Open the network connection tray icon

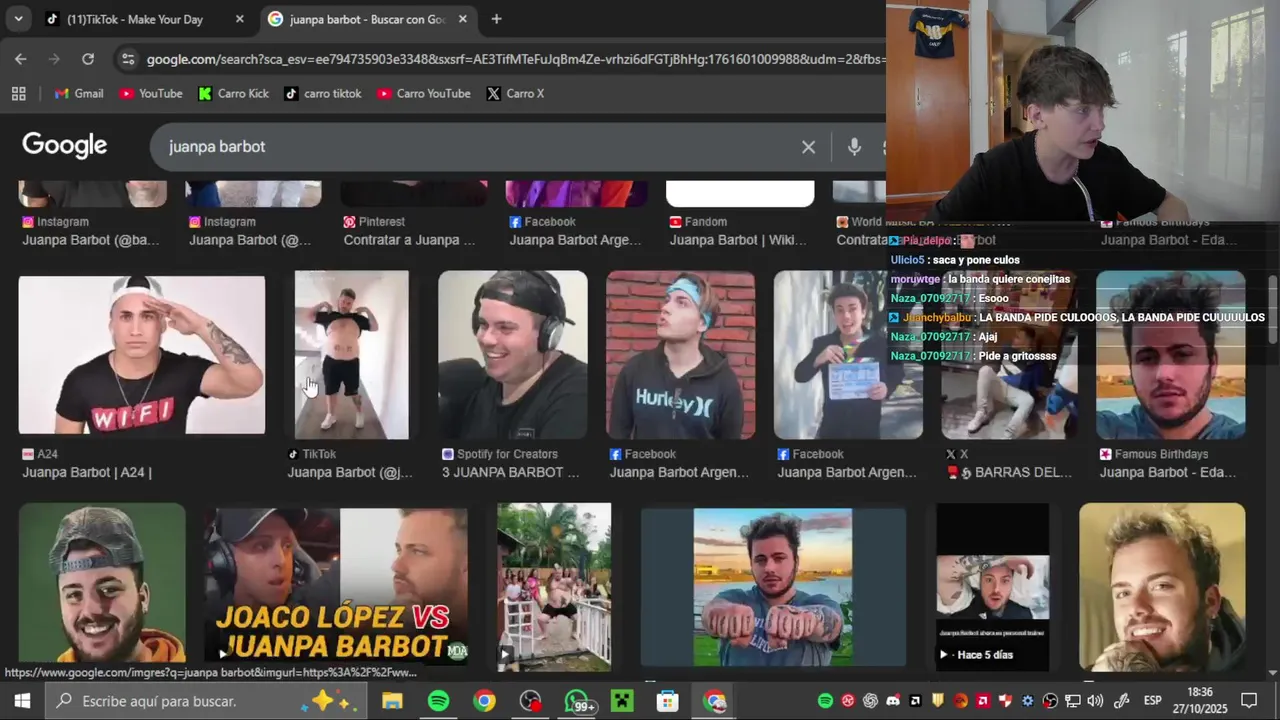[x=1073, y=701]
